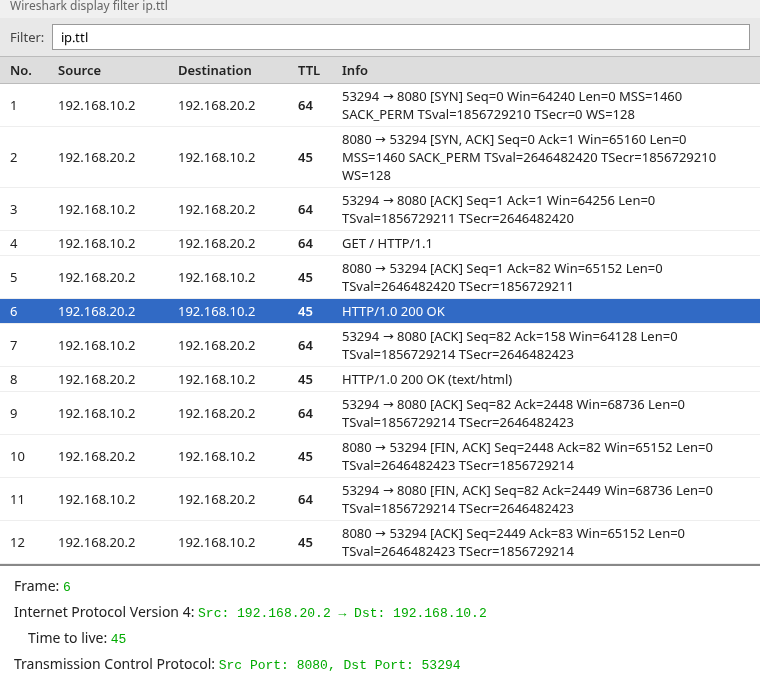The height and width of the screenshot is (685, 760).
Task: Click the ip.ttl filter input field
Action: [x=401, y=37]
